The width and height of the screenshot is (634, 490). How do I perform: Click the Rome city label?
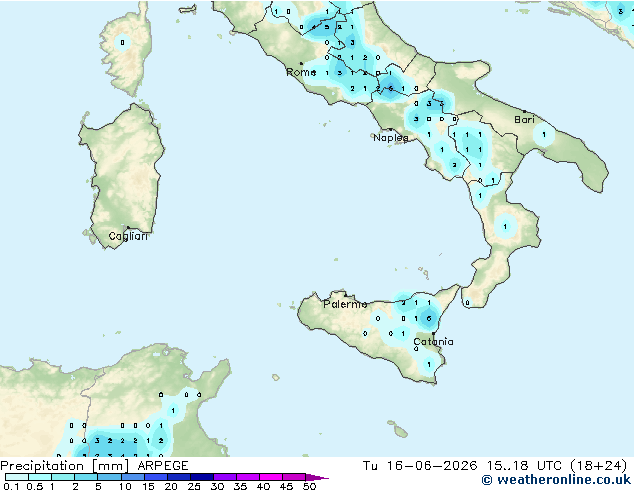tap(301, 72)
